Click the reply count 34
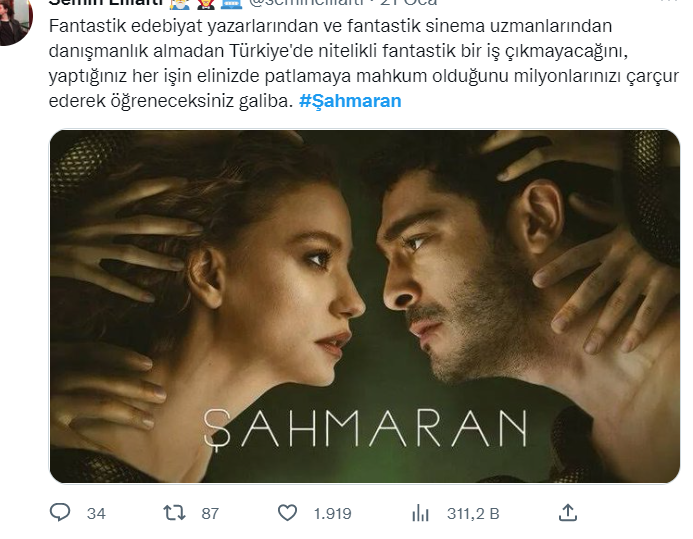Screen dimensions: 693x539 point(96,513)
